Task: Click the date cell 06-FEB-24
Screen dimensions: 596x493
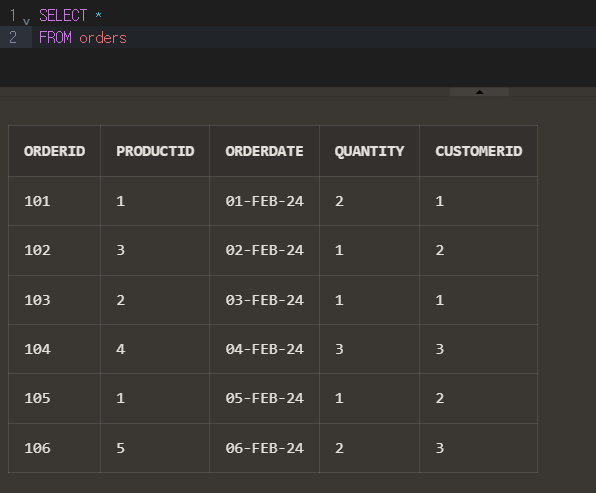Action: (x=264, y=448)
